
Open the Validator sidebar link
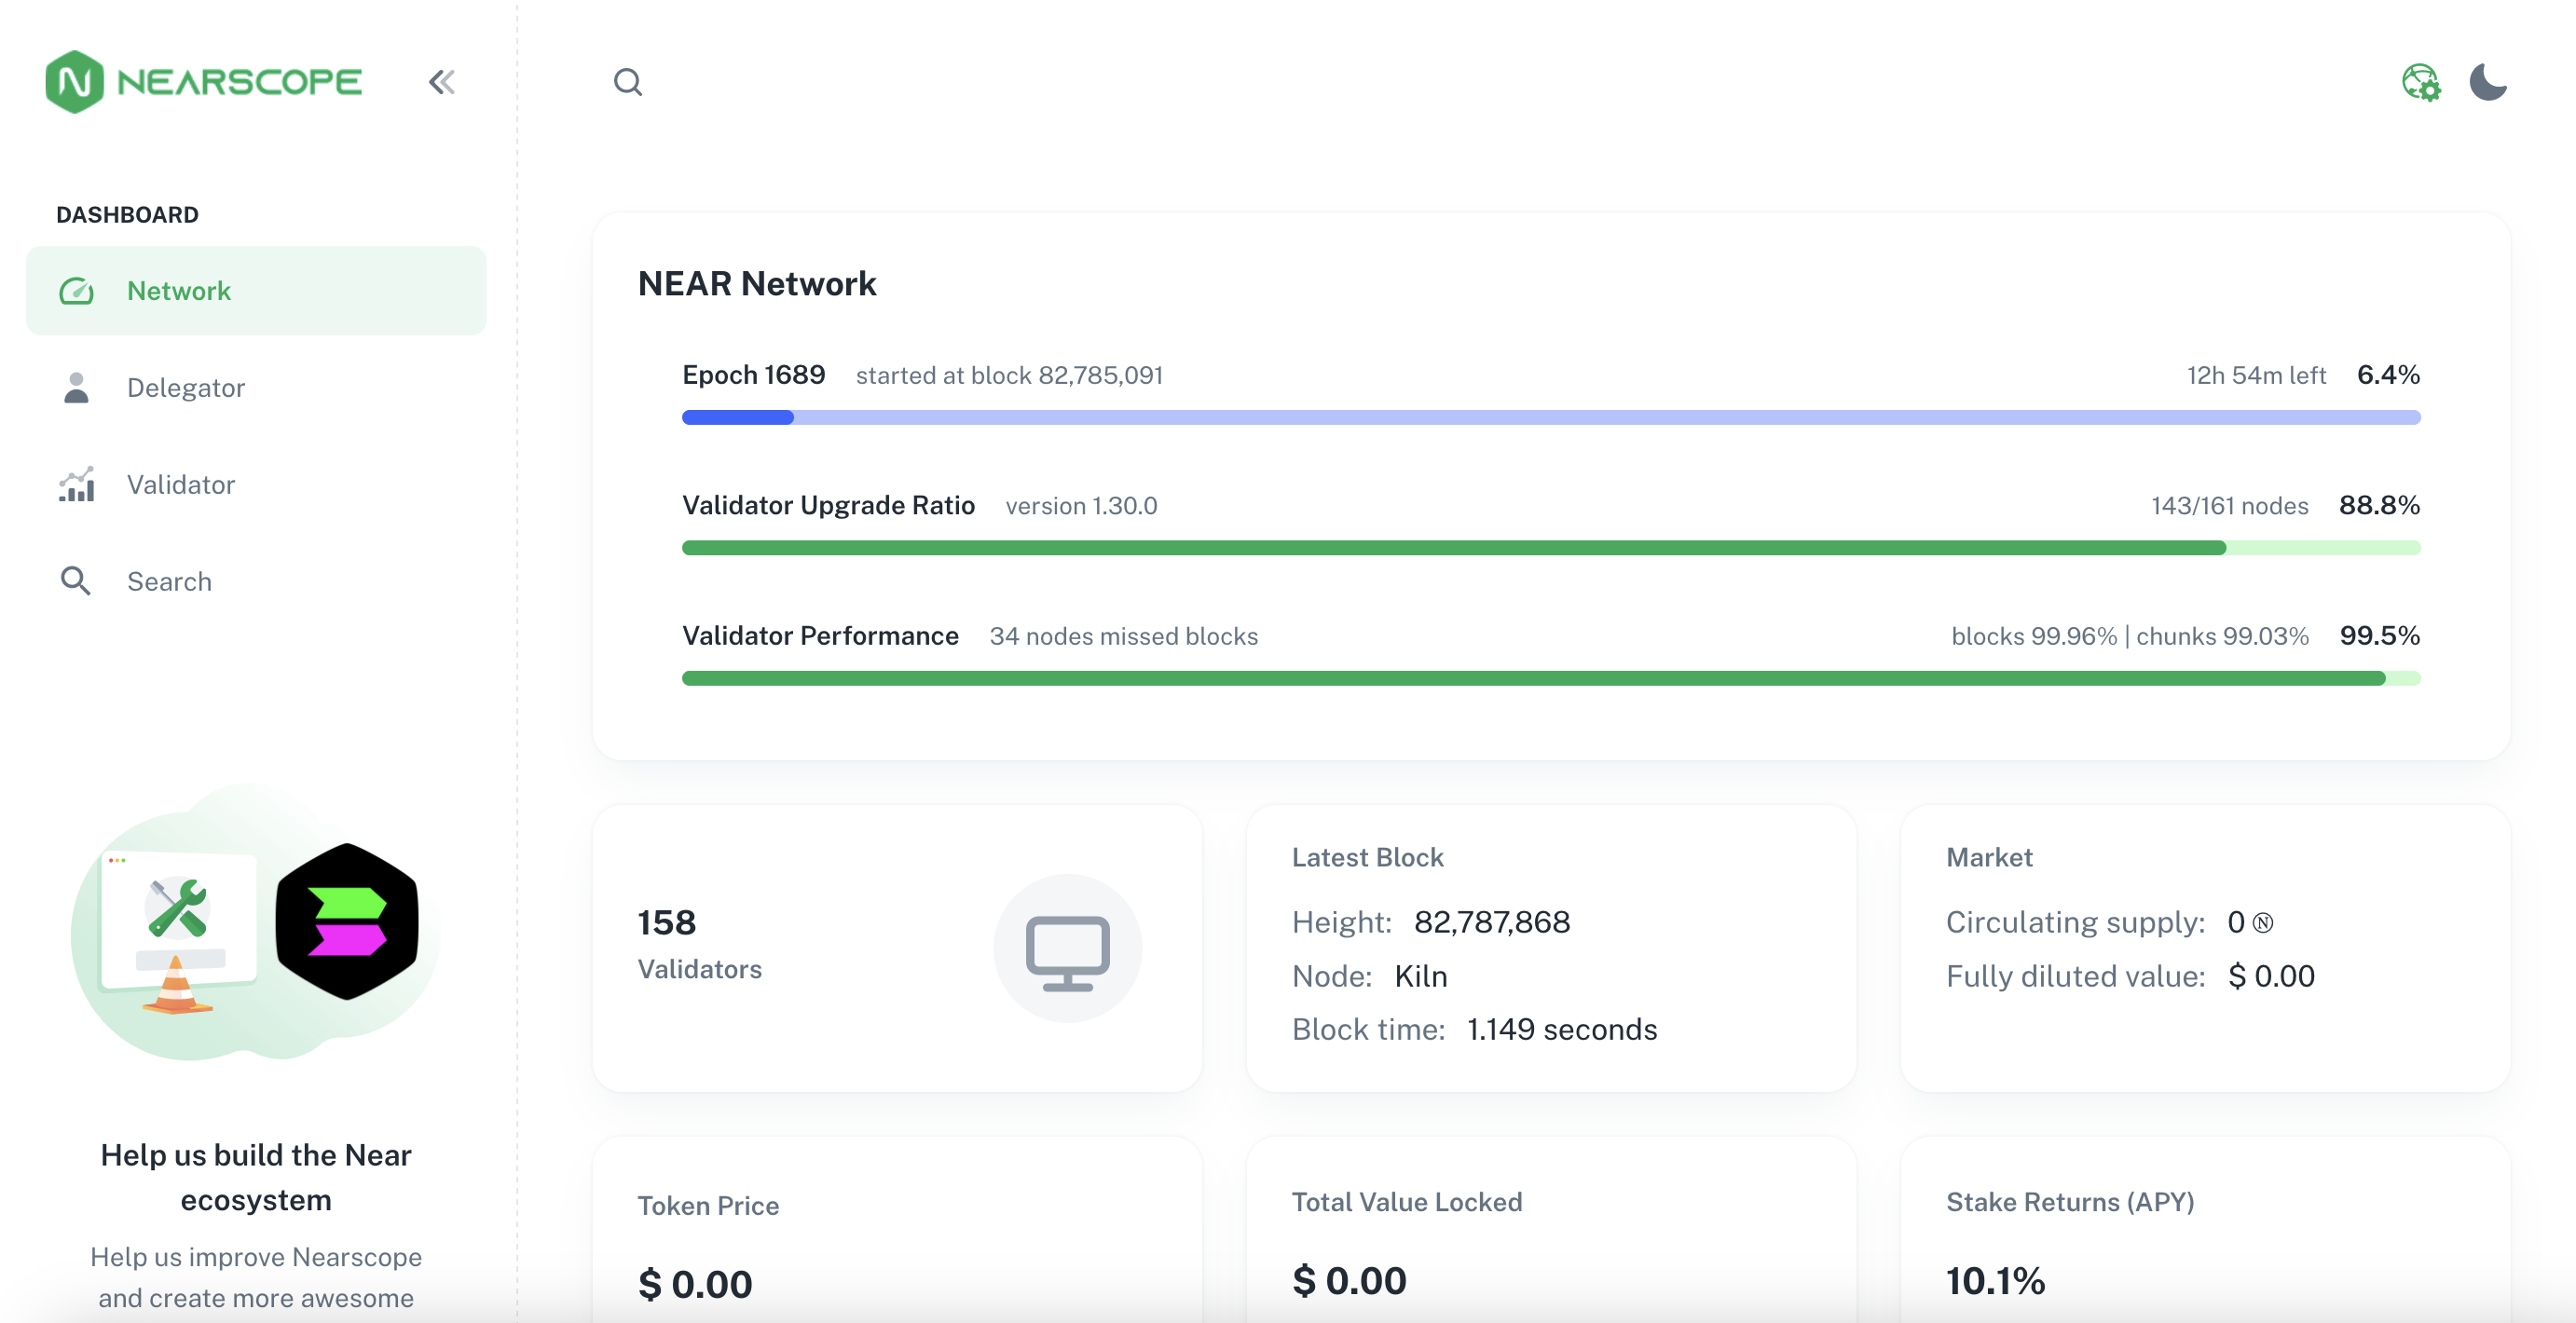coord(181,485)
